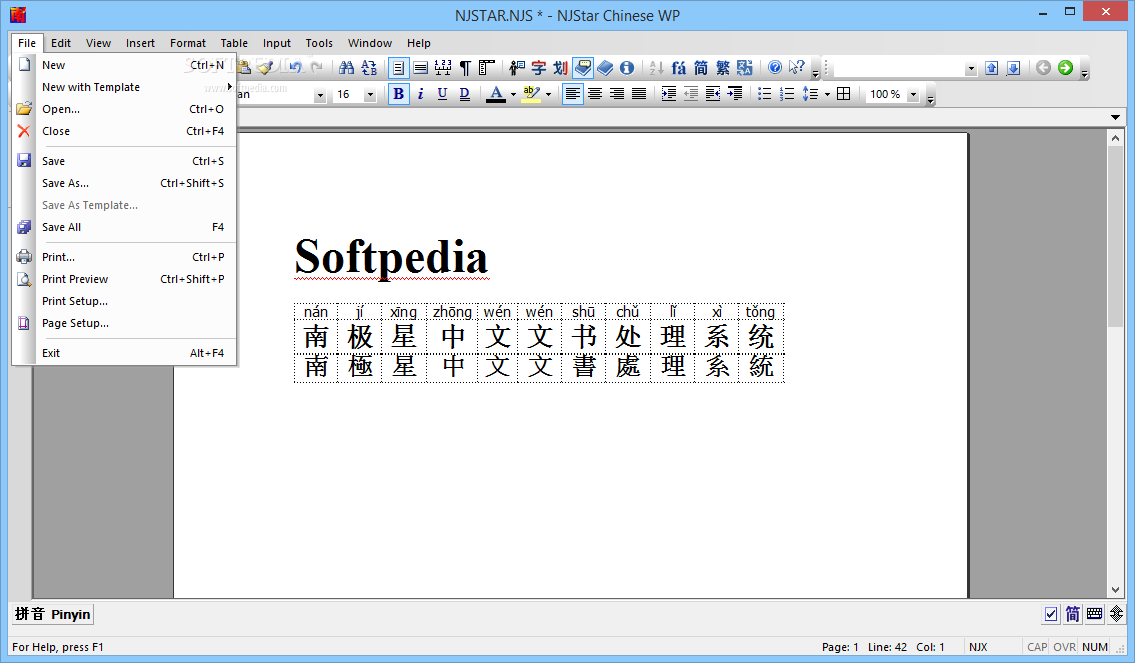Apply font color A swatch

[496, 94]
